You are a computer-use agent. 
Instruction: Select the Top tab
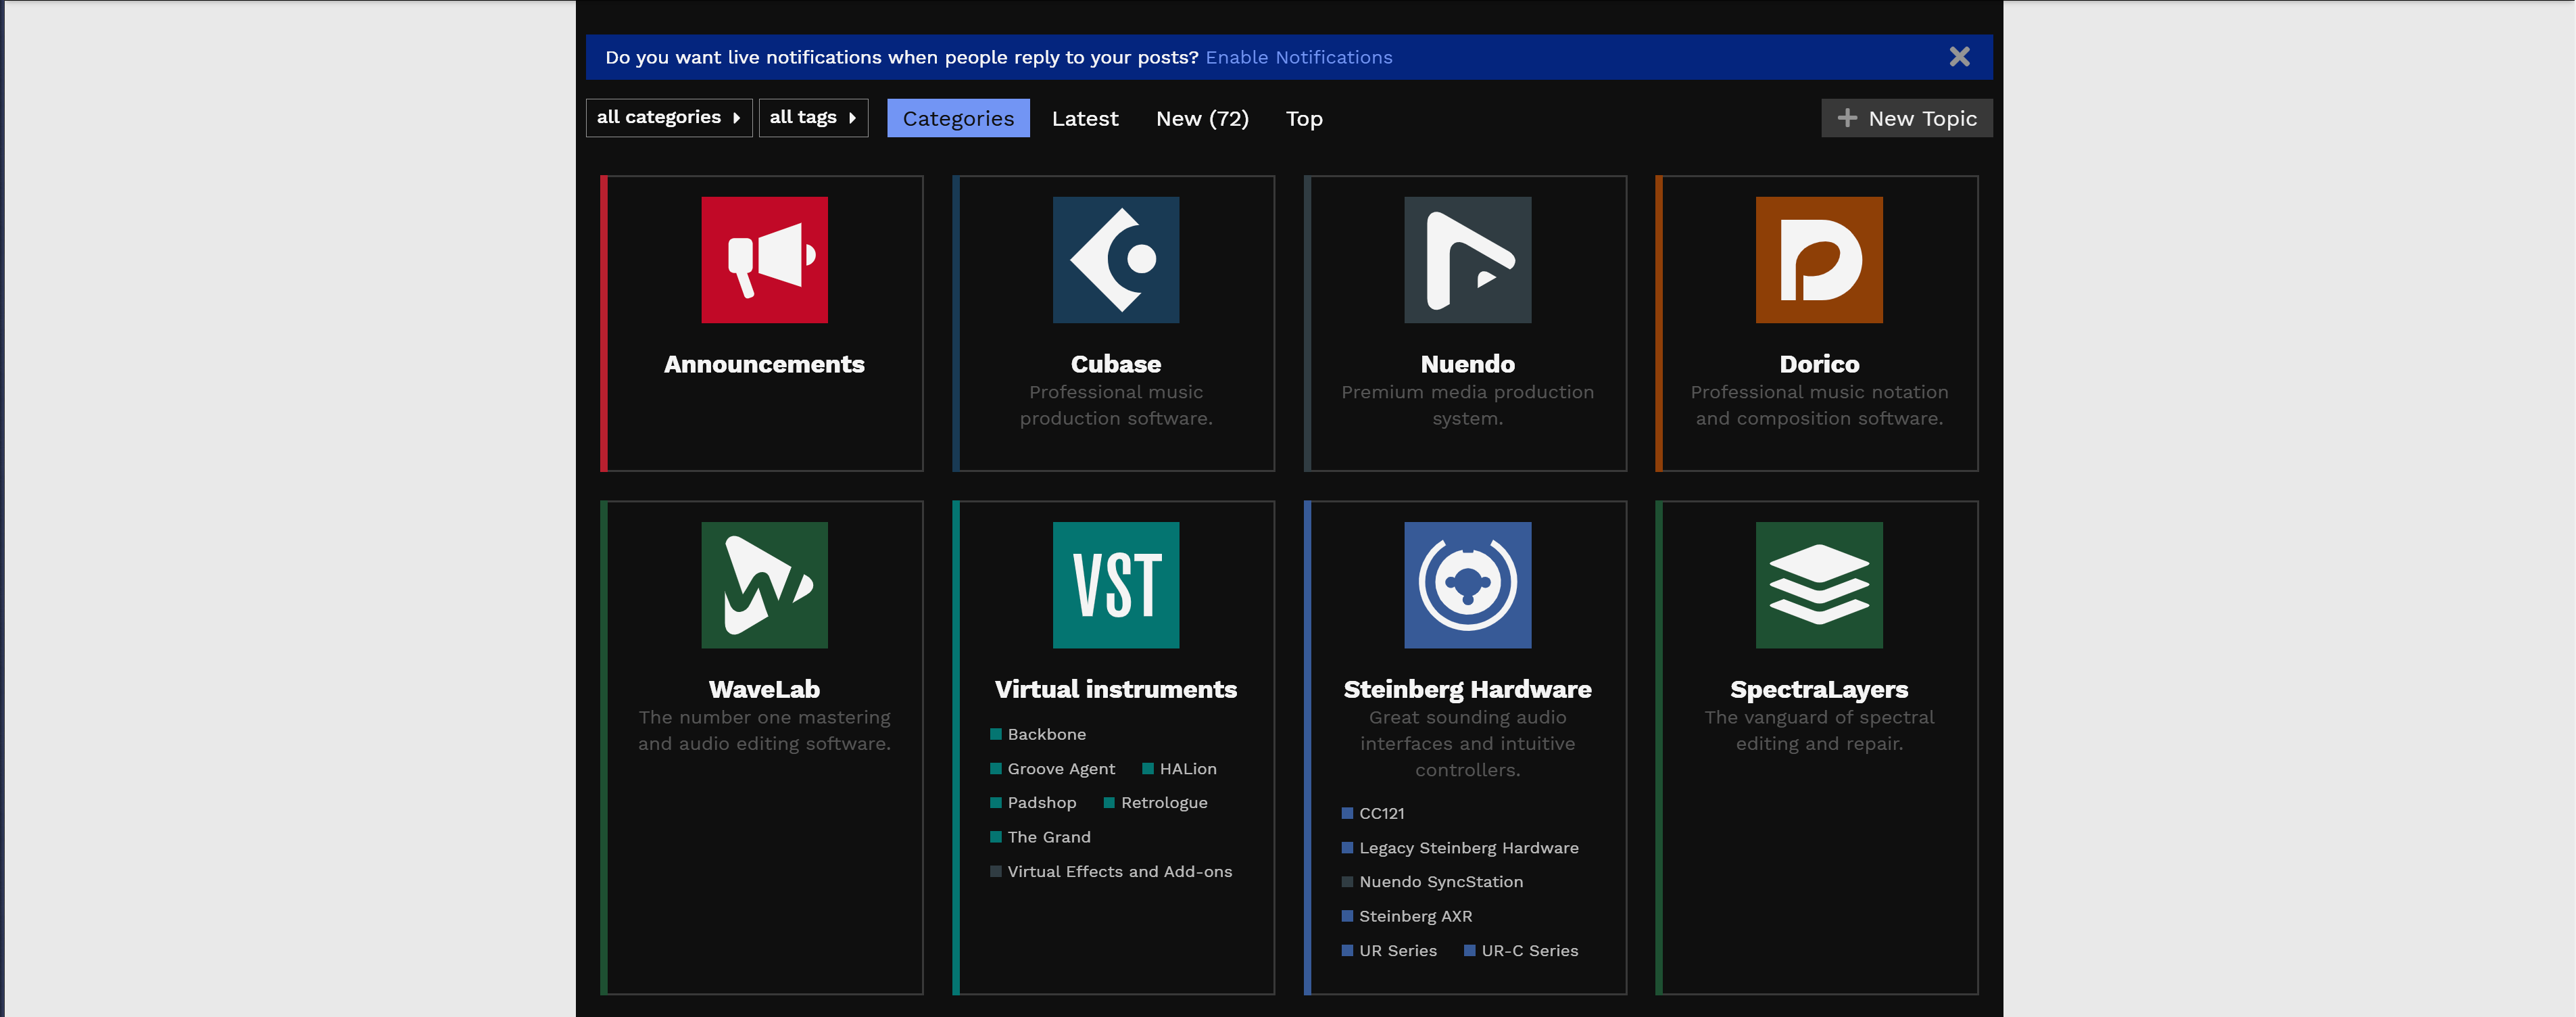1303,119
